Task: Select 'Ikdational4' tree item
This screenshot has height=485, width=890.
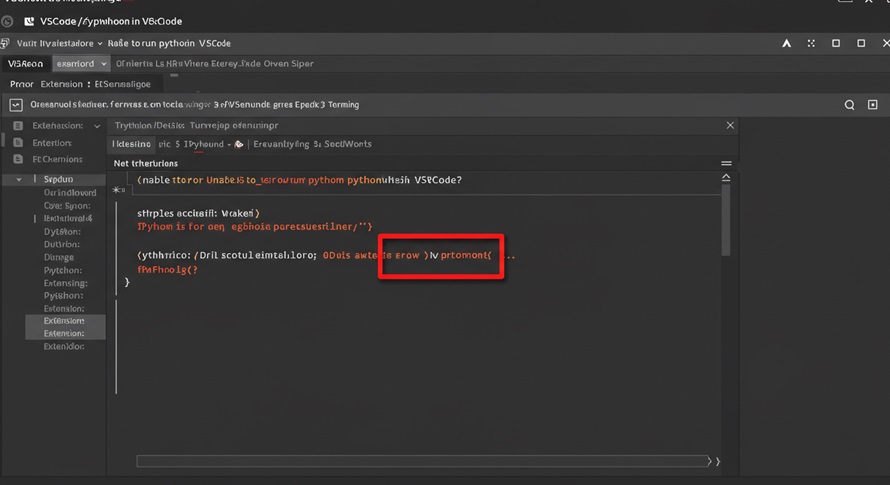Action: point(68,219)
